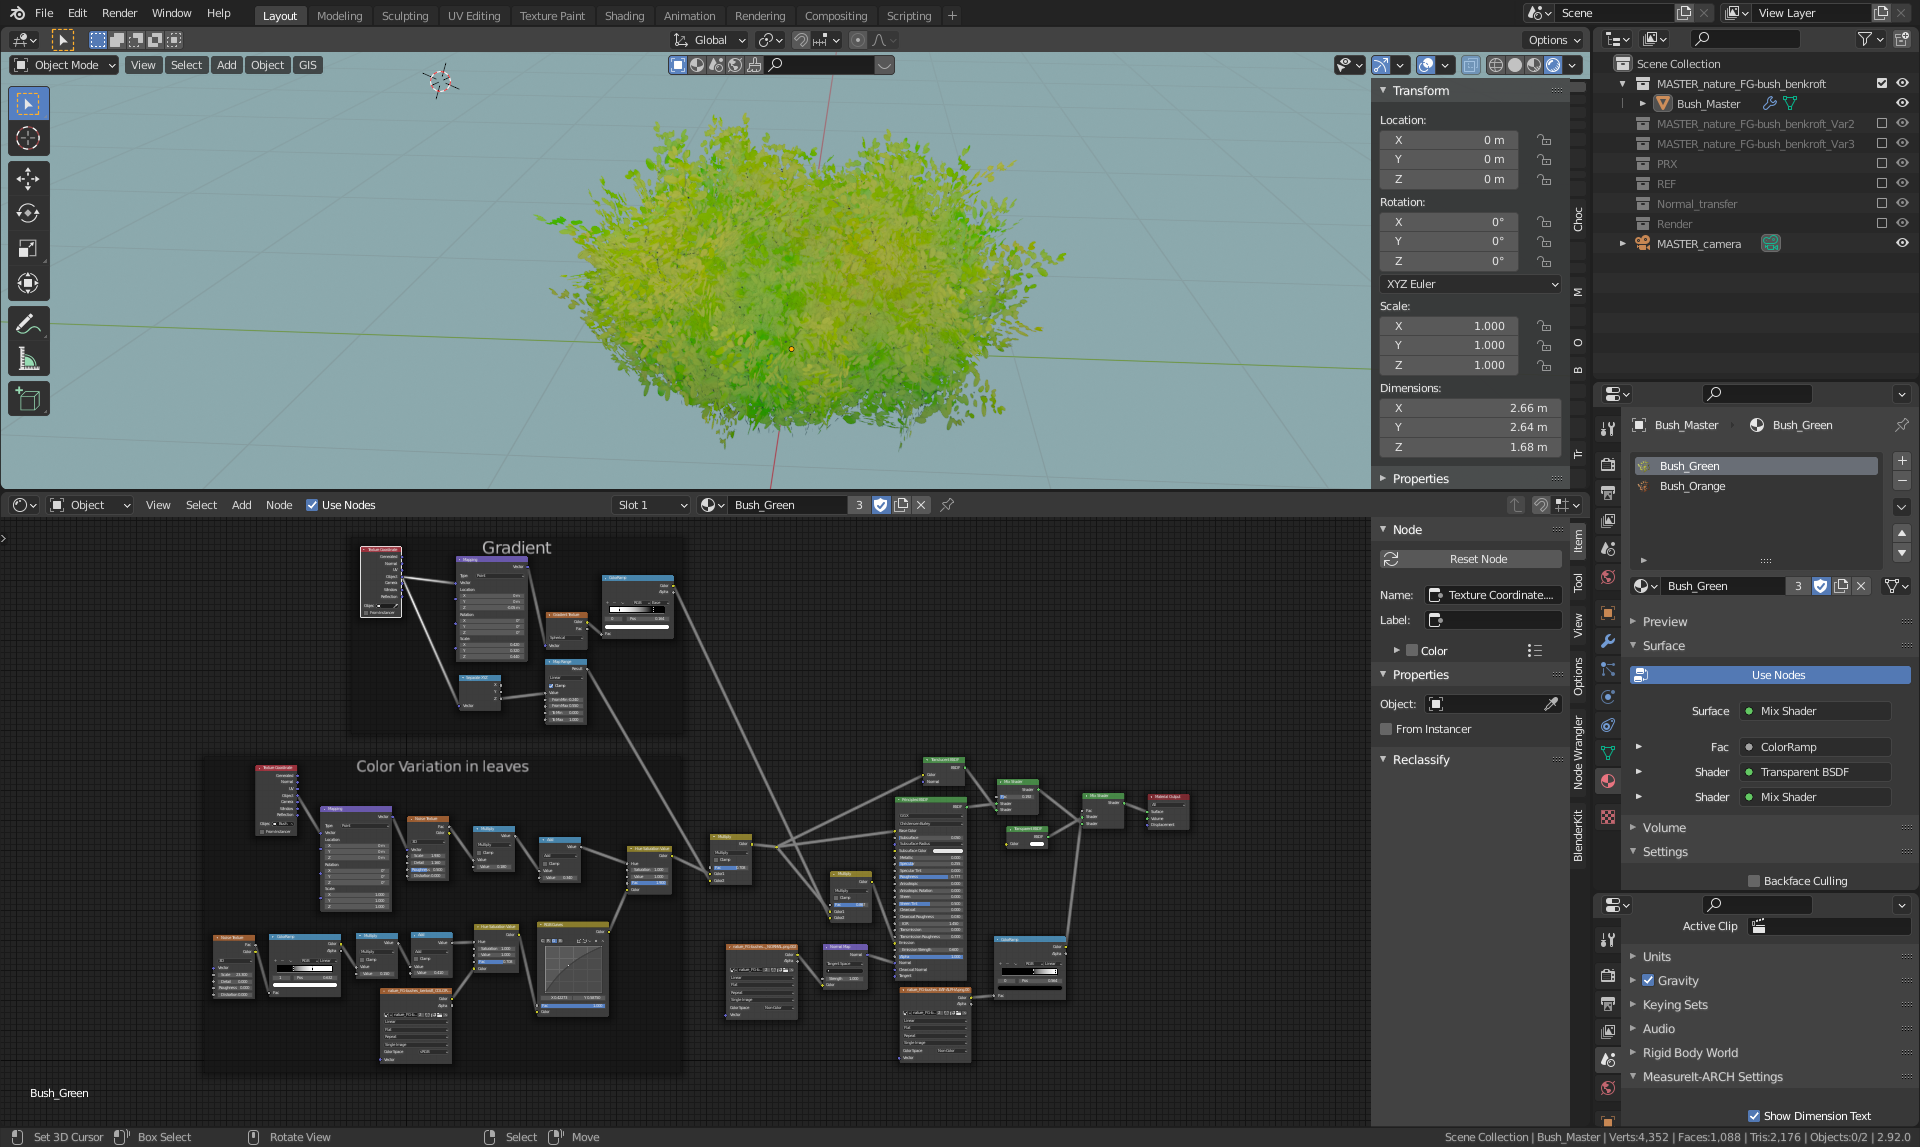1920x1147 pixels.
Task: Hide MASTER_camera with its eye icon
Action: click(1902, 243)
